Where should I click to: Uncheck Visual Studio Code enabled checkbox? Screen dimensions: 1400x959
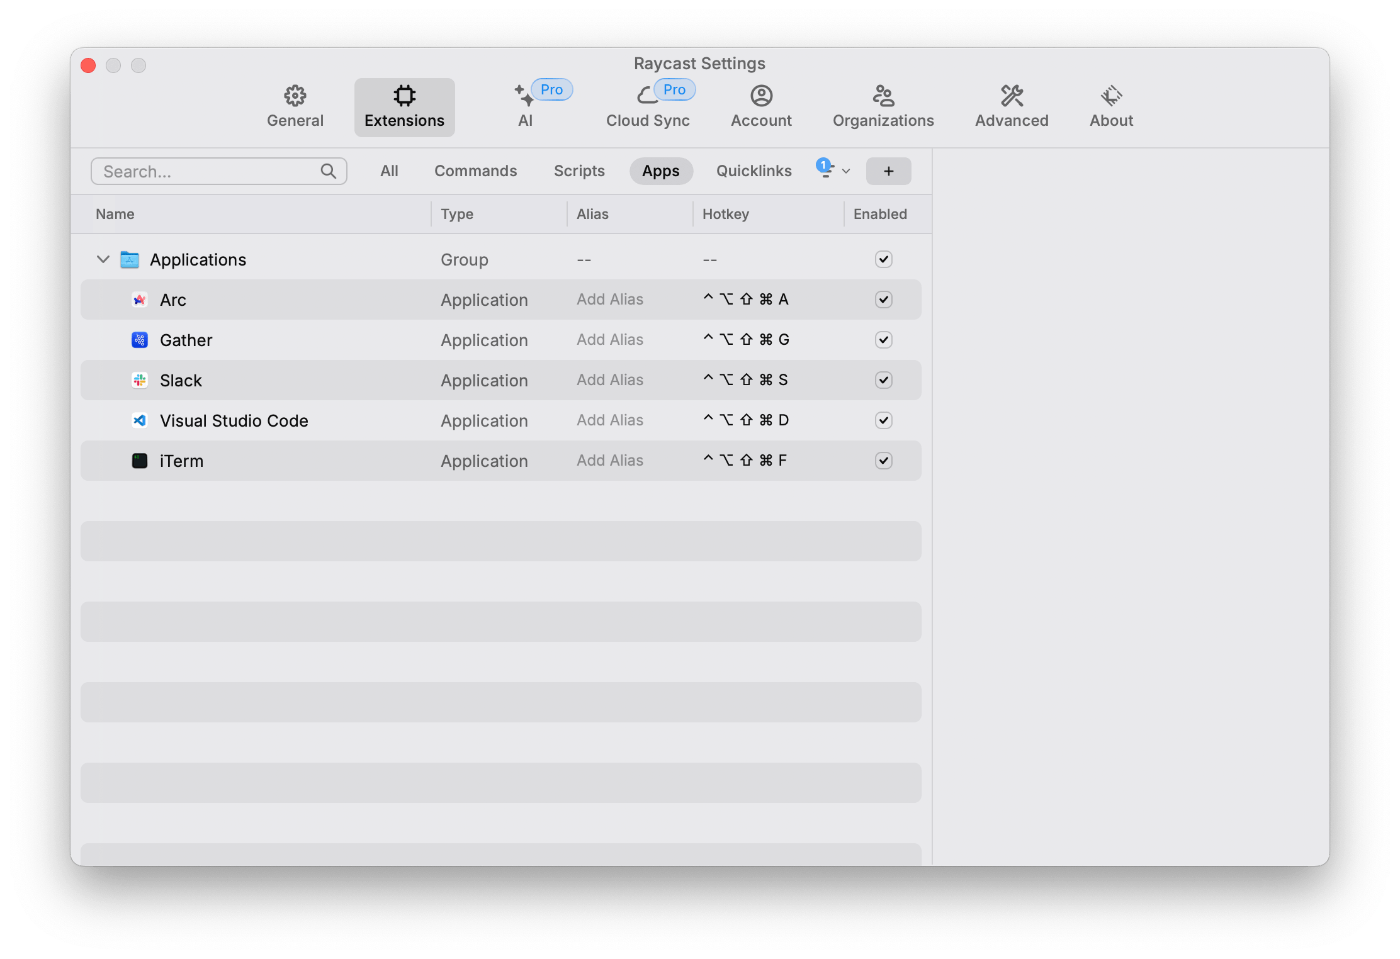tap(883, 420)
